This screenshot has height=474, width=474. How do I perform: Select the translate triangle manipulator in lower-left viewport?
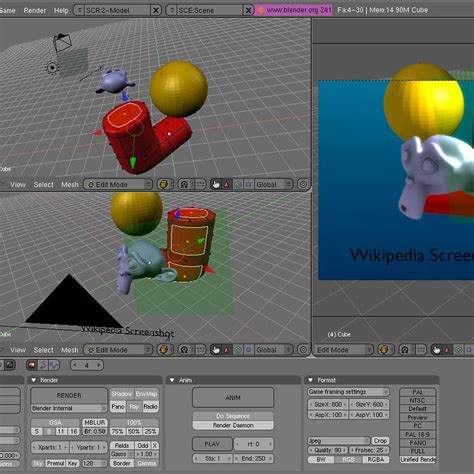coord(227,350)
